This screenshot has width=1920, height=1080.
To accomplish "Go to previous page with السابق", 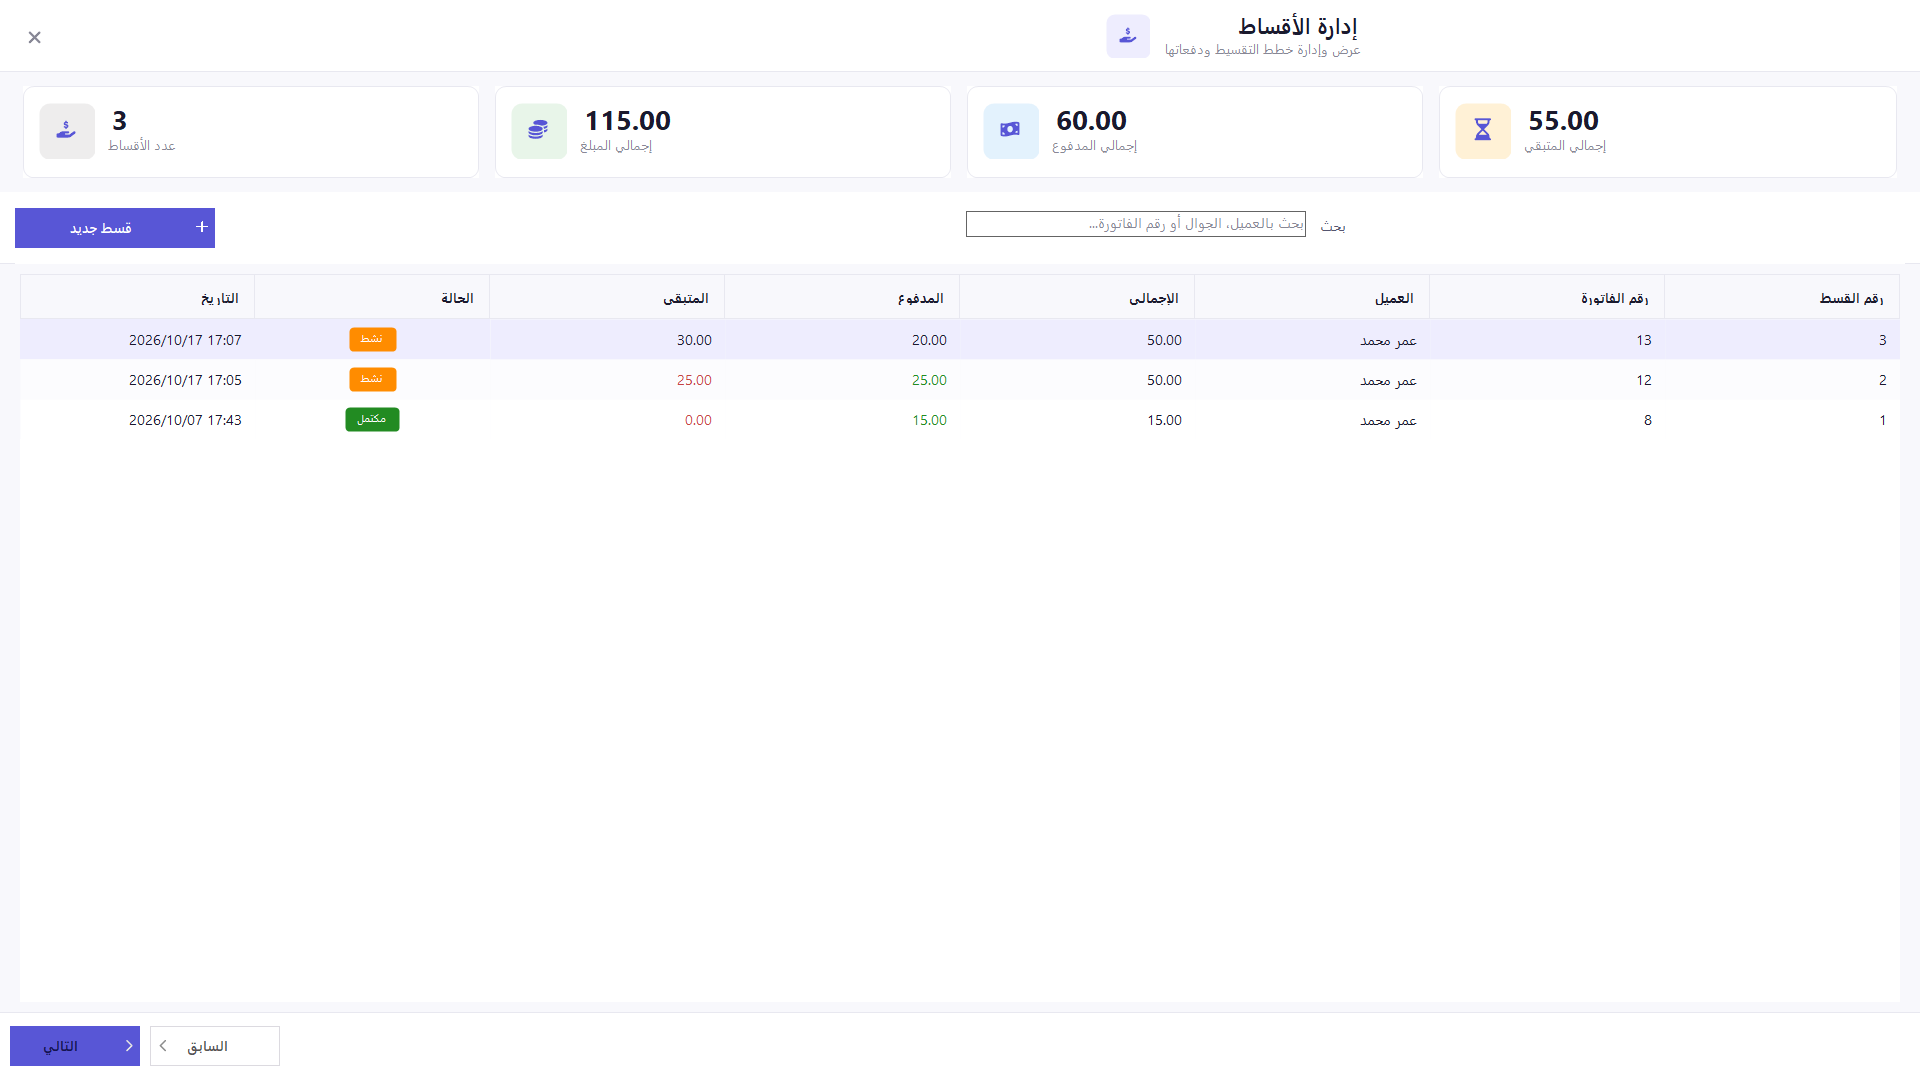I will click(215, 1046).
